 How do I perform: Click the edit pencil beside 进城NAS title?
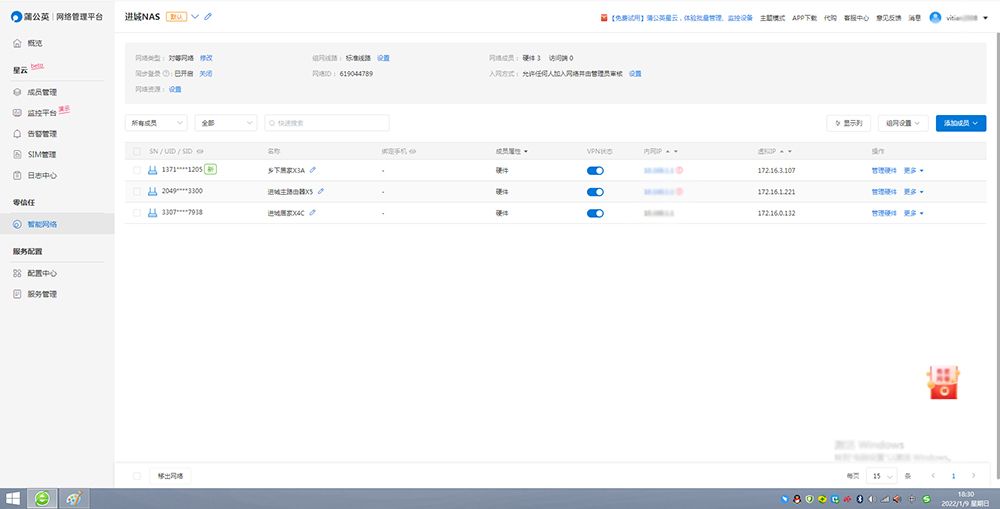208,17
